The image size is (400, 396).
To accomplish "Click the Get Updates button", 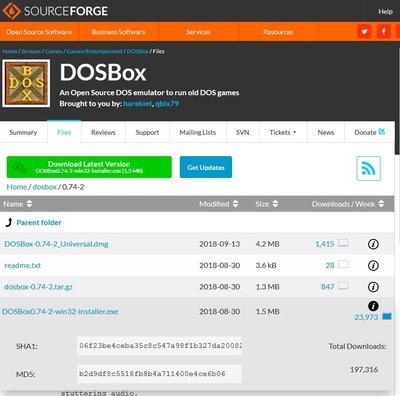I will point(206,167).
